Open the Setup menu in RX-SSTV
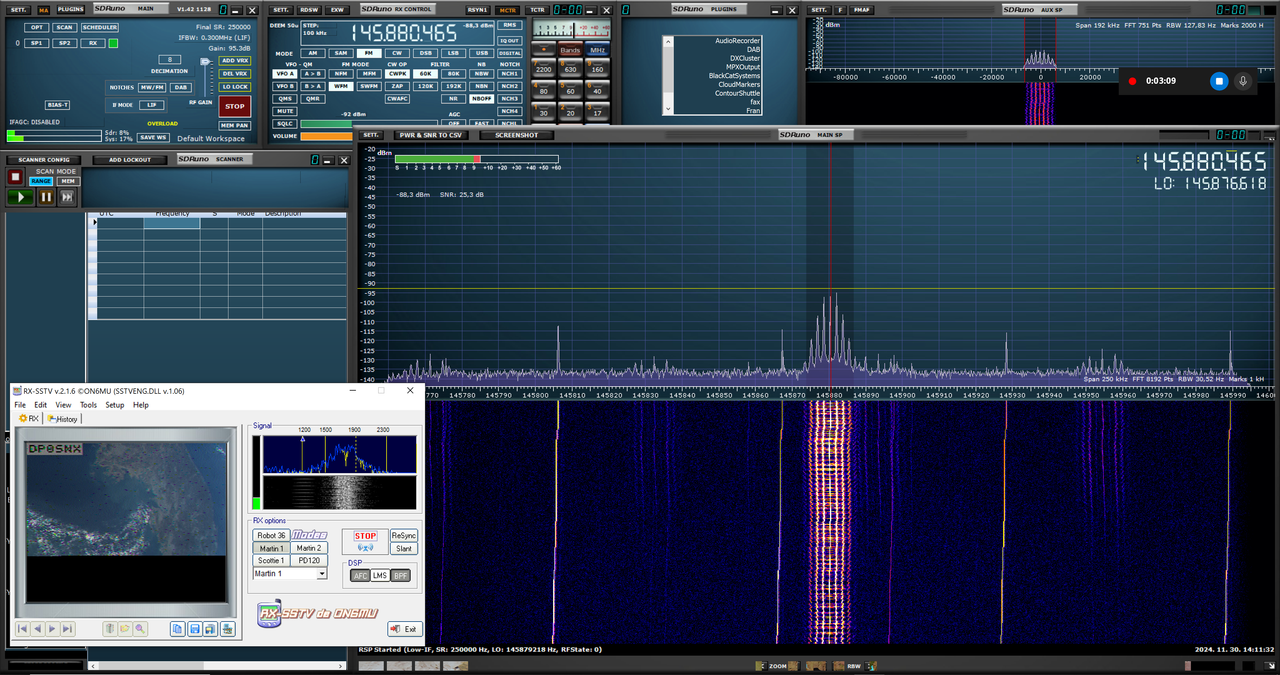This screenshot has height=675, width=1280. [115, 405]
